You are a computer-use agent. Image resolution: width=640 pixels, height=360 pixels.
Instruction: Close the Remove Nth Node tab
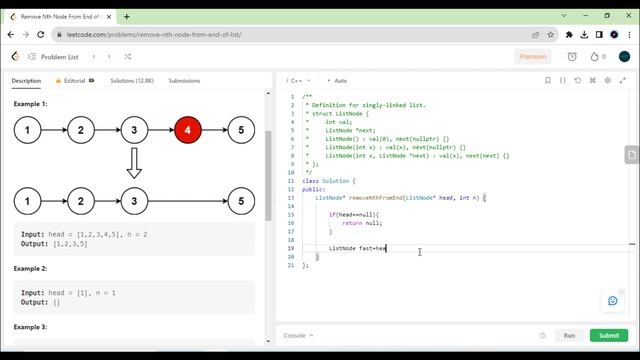109,17
